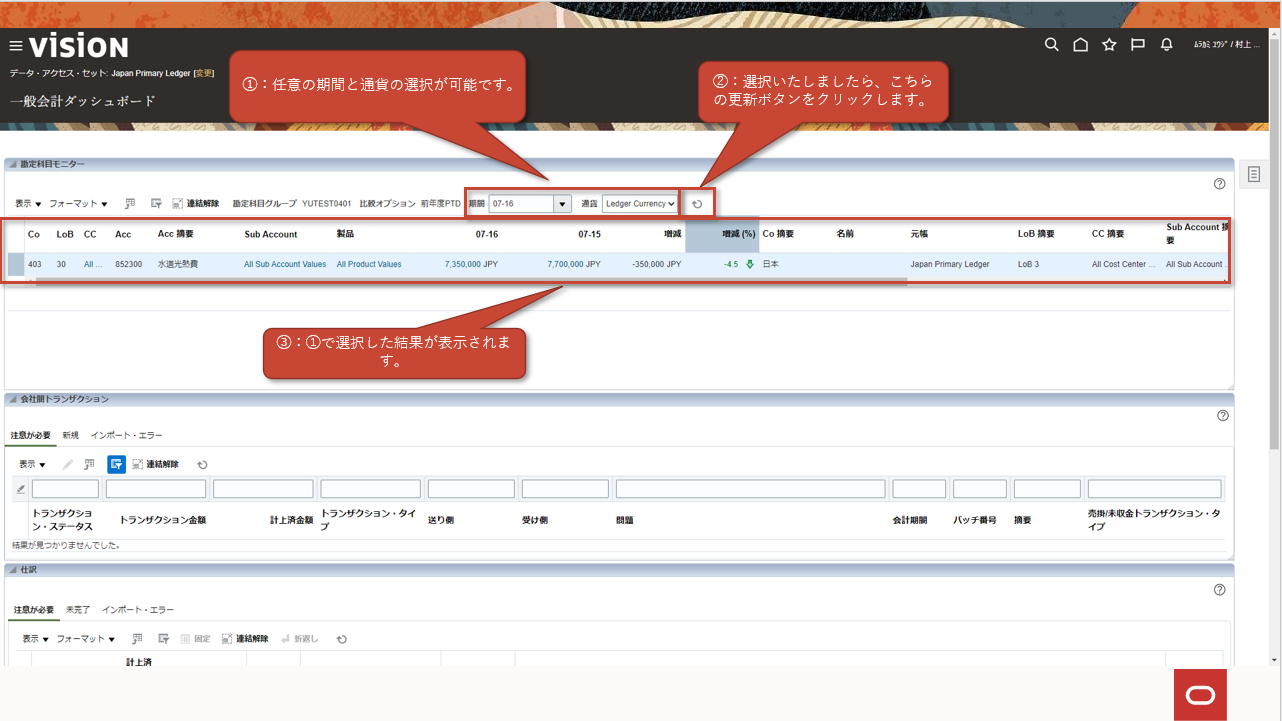Collapse the 勘定科目モニター section
Viewport: 1282px width, 721px height.
coord(13,164)
